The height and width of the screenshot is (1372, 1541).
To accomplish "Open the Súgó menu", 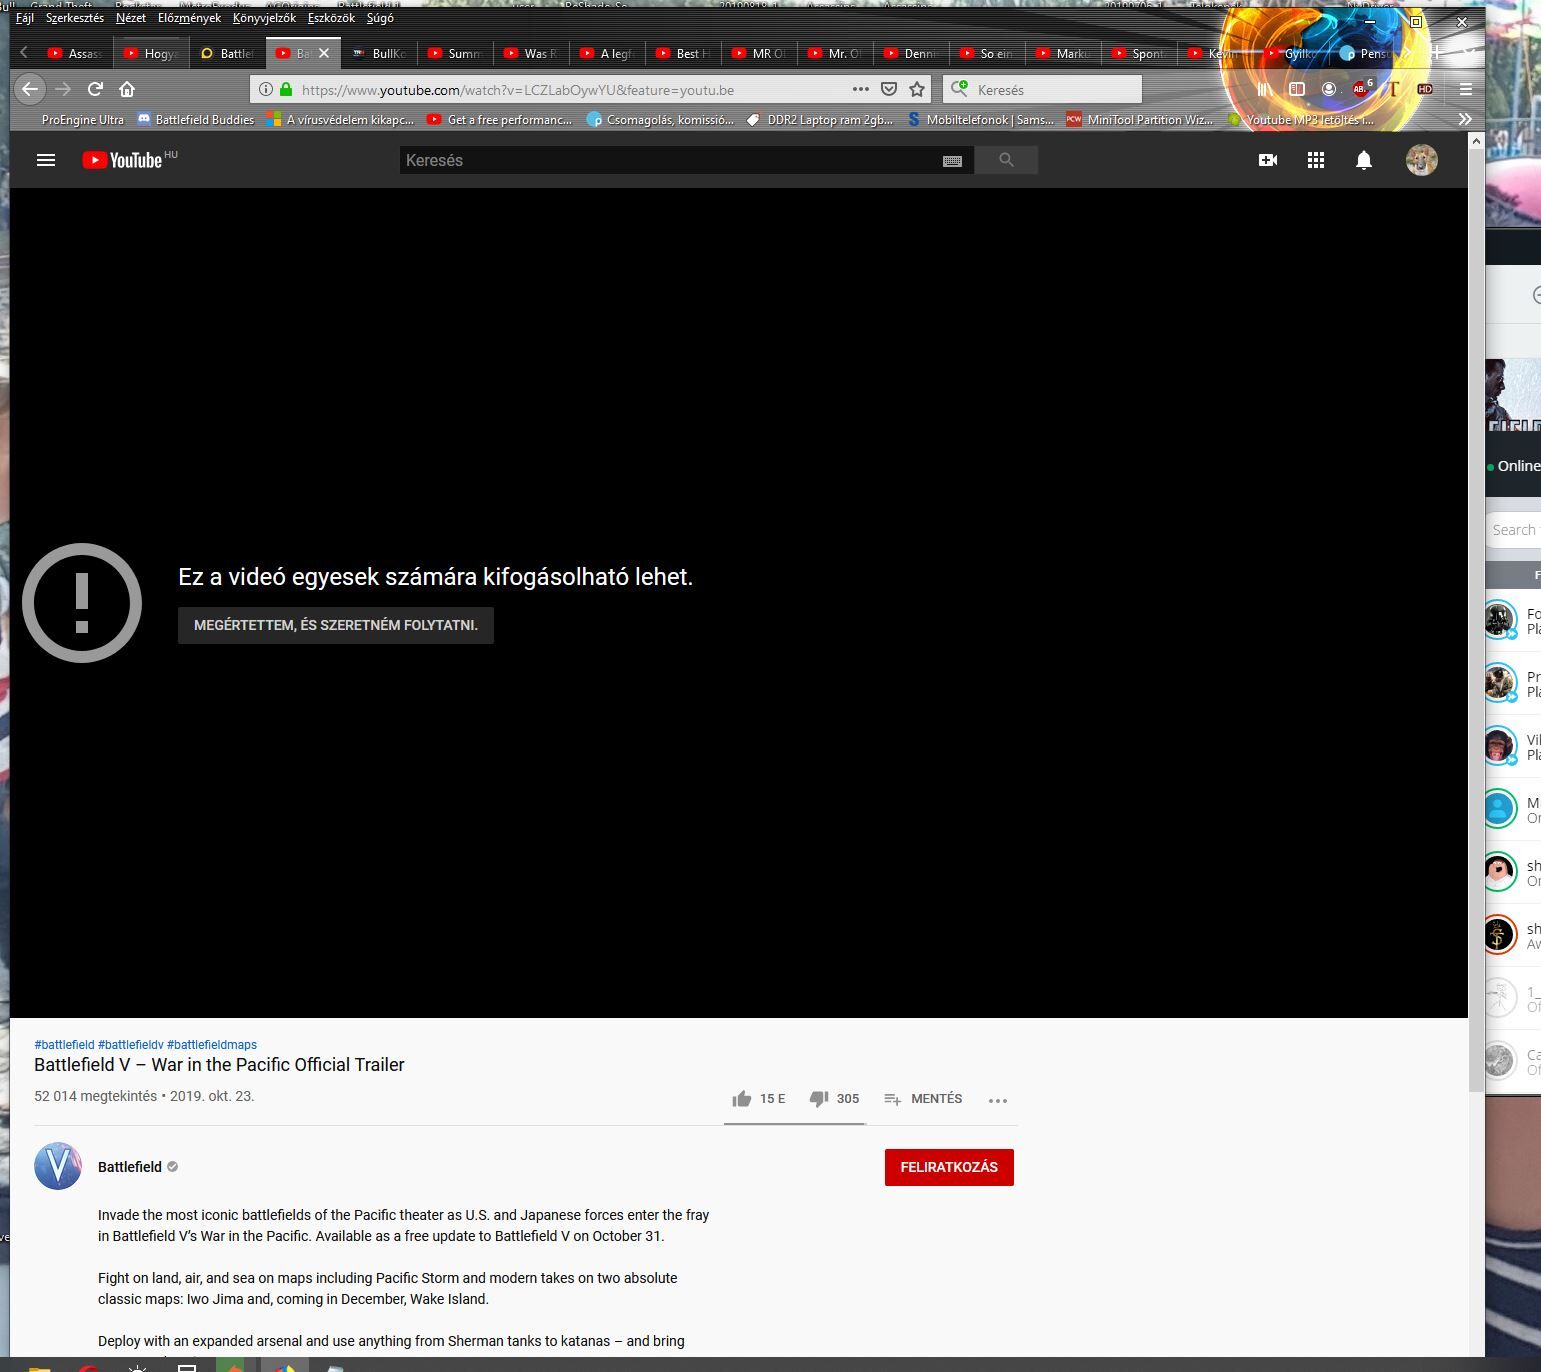I will 380,18.
